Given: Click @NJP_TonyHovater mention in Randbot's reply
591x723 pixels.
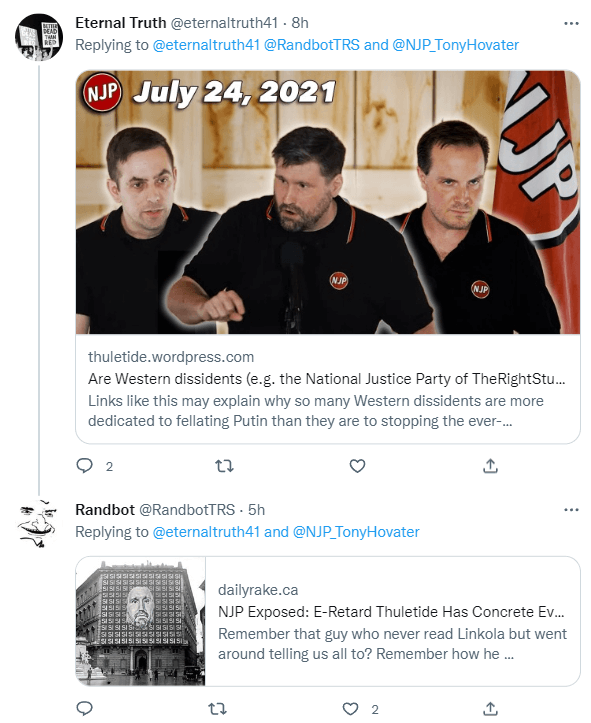Looking at the screenshot, I should (x=356, y=532).
